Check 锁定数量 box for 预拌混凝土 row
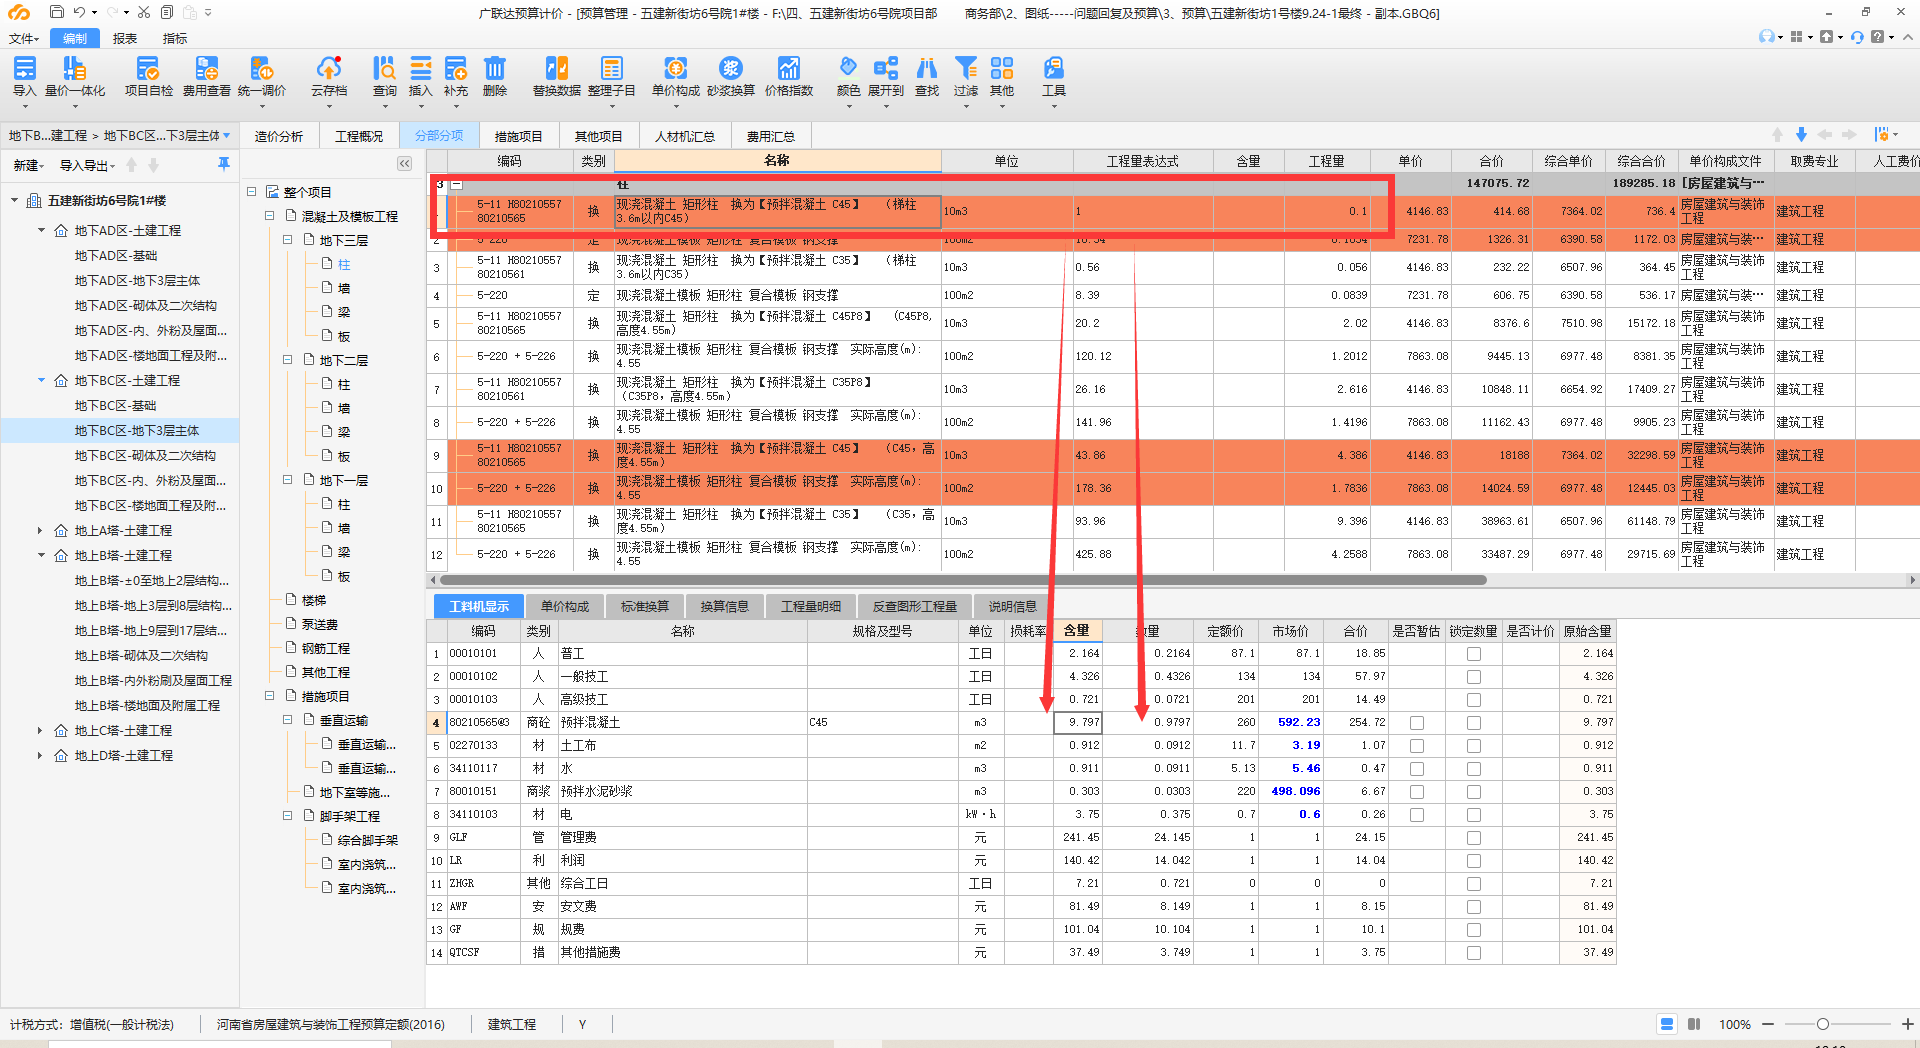The width and height of the screenshot is (1920, 1048). pos(1473,723)
